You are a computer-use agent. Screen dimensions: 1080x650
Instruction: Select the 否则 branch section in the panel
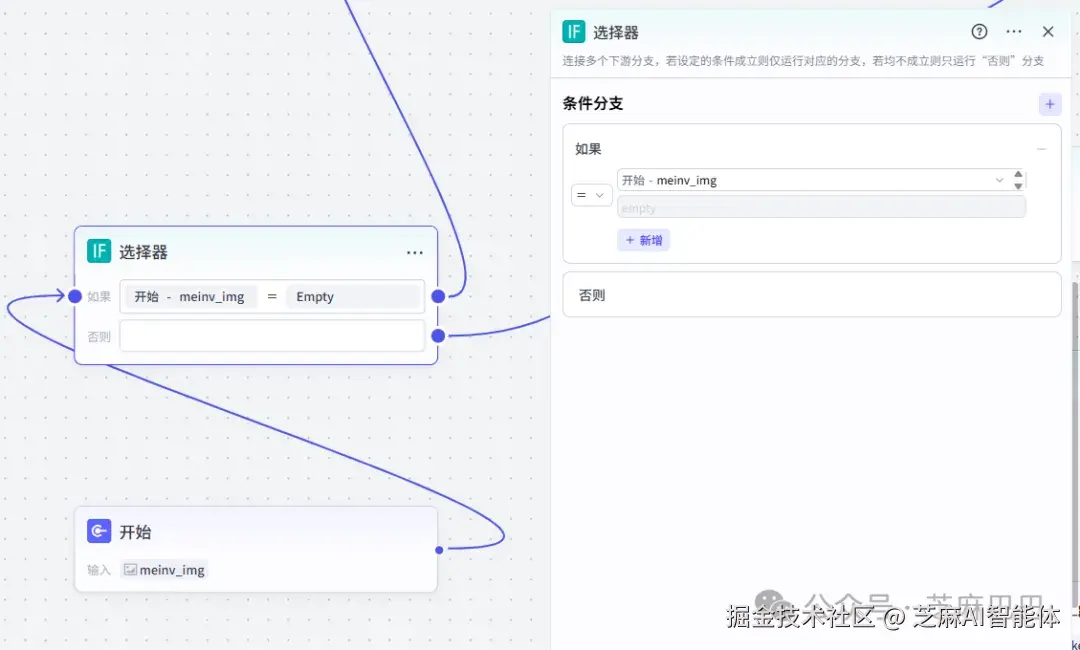(812, 293)
